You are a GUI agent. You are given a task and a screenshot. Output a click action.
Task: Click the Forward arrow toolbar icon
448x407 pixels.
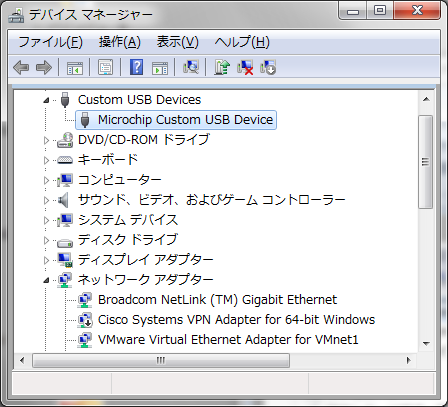tap(44, 68)
